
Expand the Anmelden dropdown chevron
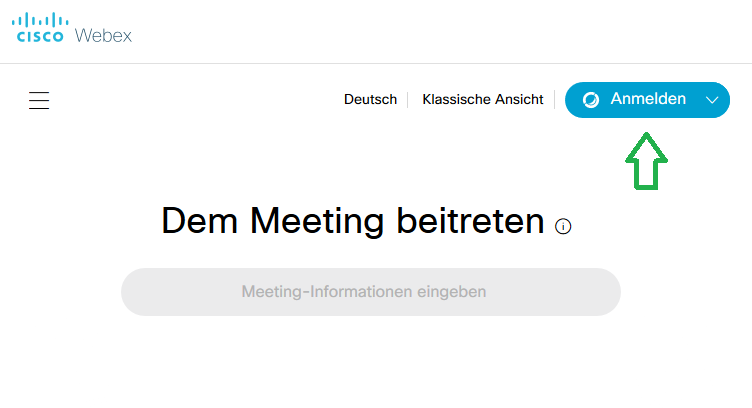[712, 100]
